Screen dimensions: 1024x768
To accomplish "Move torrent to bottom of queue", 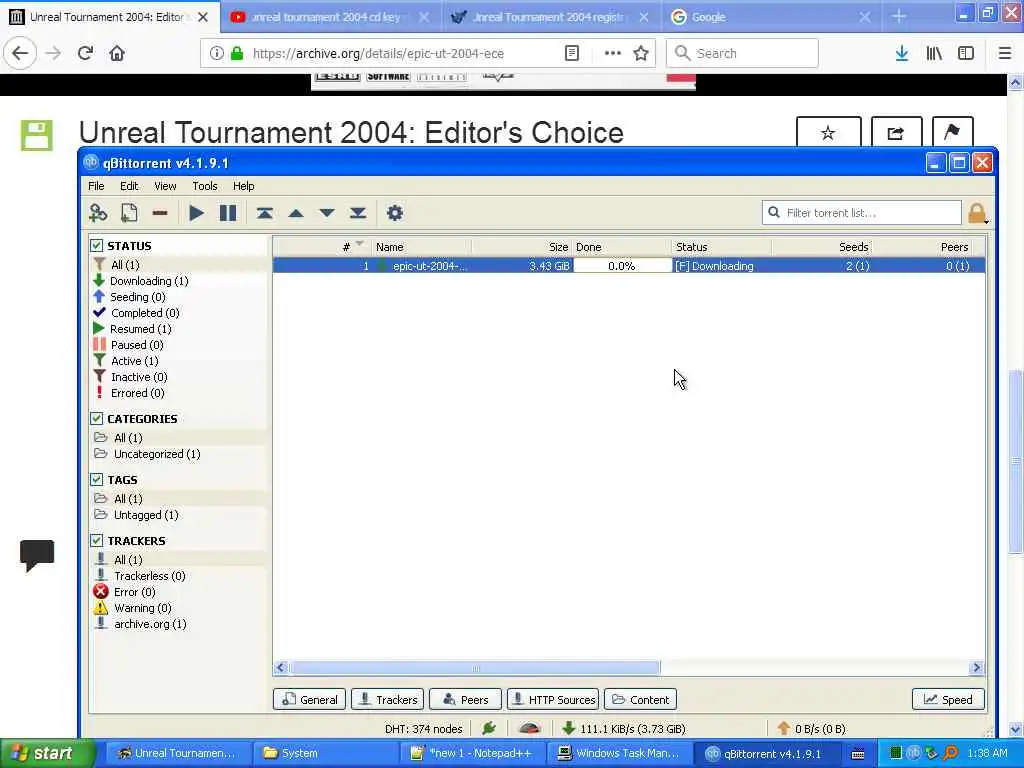I will [358, 213].
